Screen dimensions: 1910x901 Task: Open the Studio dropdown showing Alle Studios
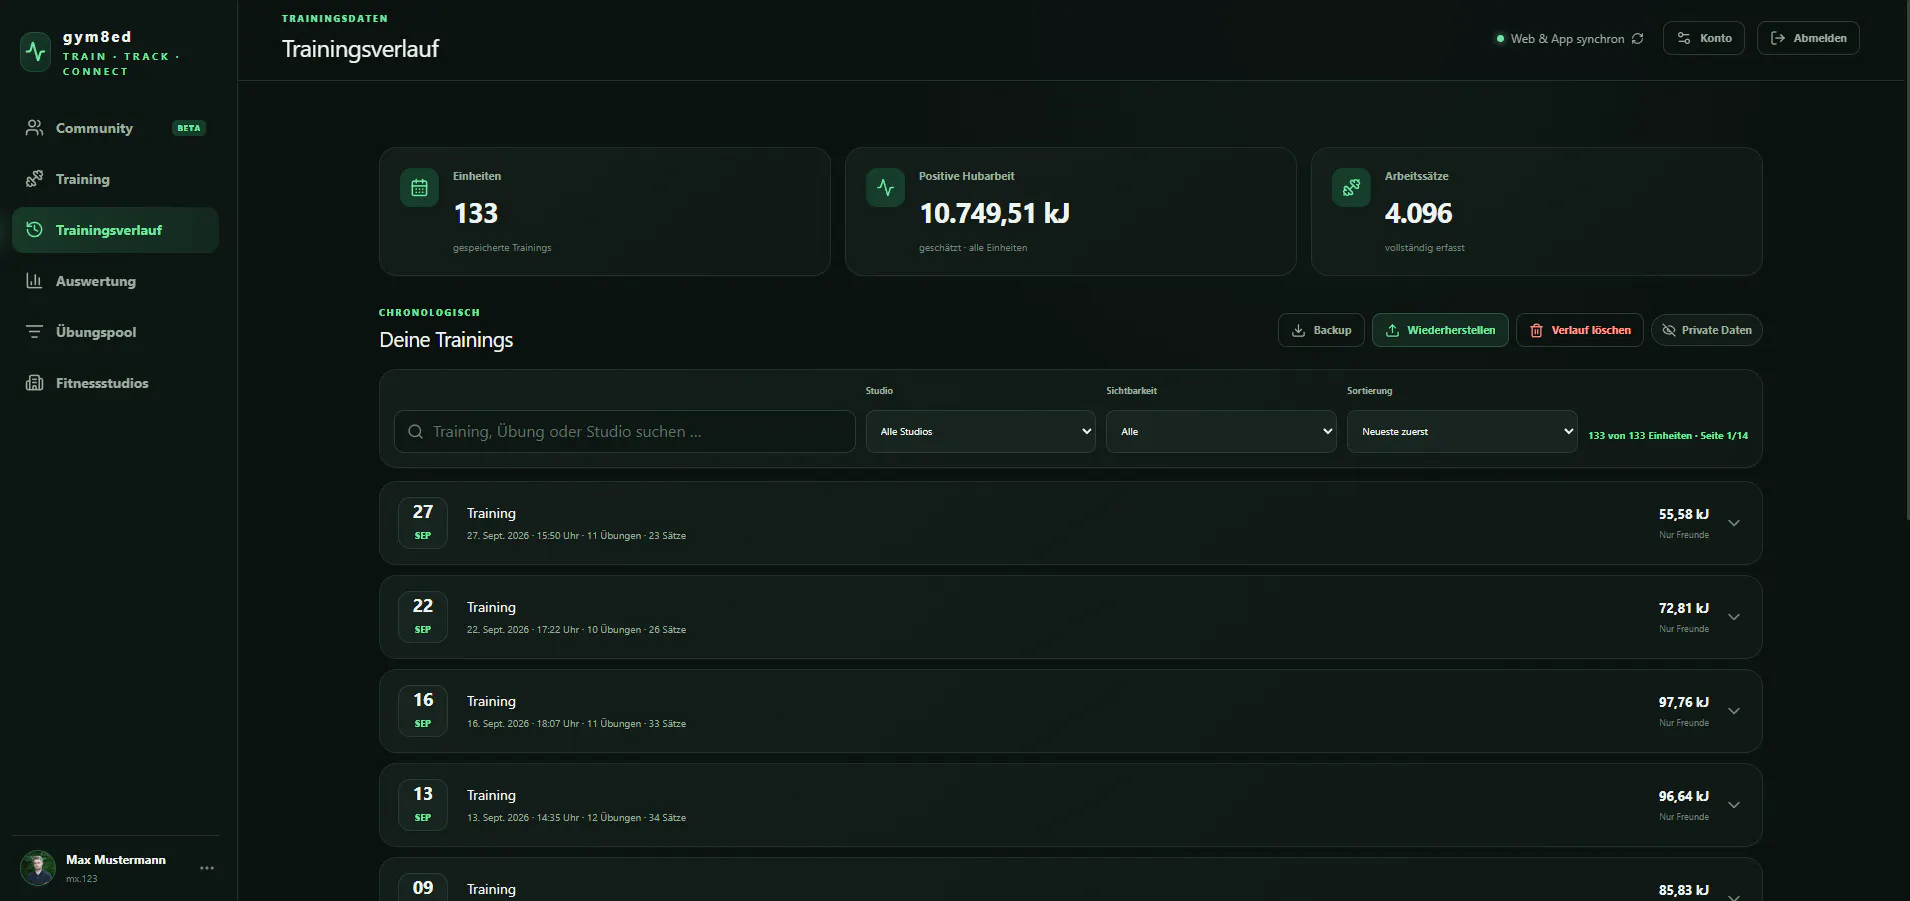point(981,432)
